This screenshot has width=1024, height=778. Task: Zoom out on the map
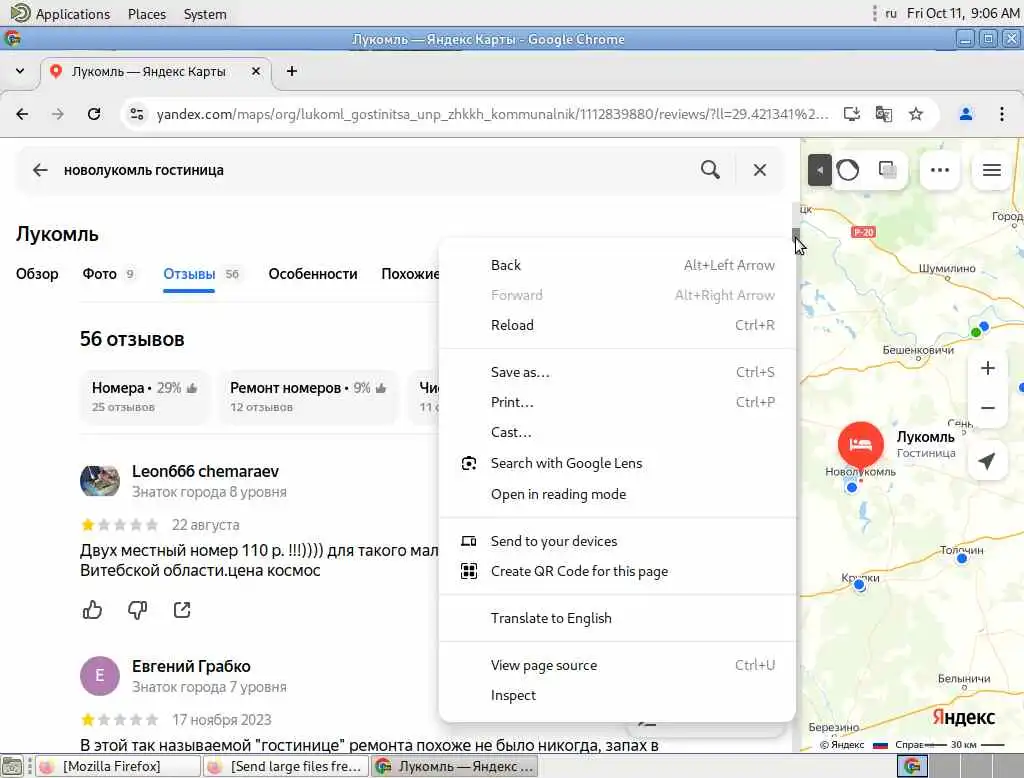(987, 408)
